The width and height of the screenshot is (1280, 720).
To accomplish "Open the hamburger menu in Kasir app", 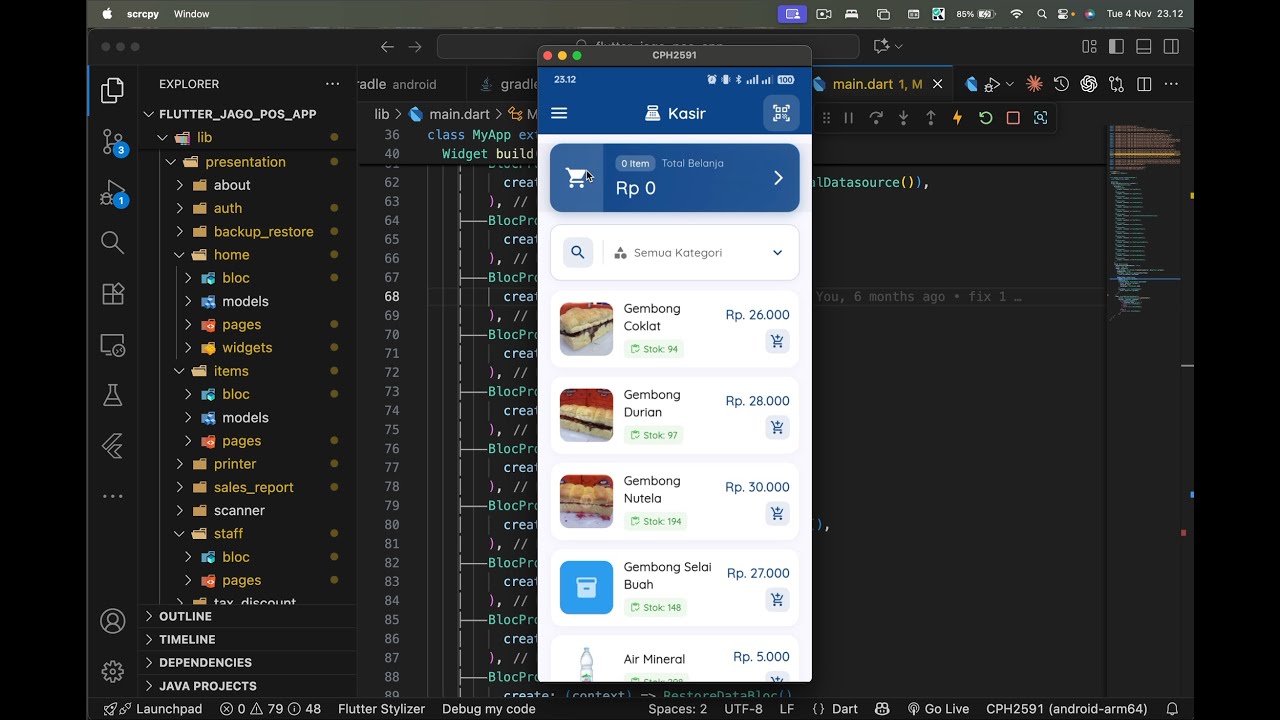I will (x=559, y=113).
